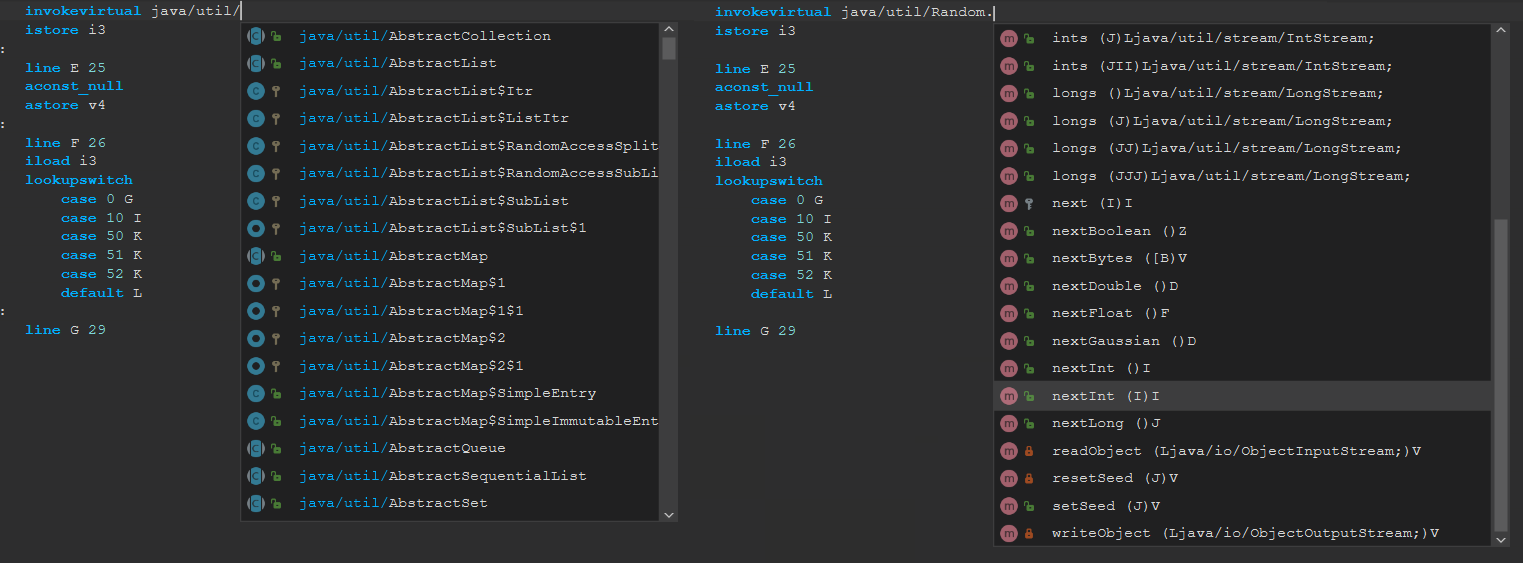Click scrollbar thumb in Random methods list
Screen dimensions: 1523x563
tap(1500, 375)
